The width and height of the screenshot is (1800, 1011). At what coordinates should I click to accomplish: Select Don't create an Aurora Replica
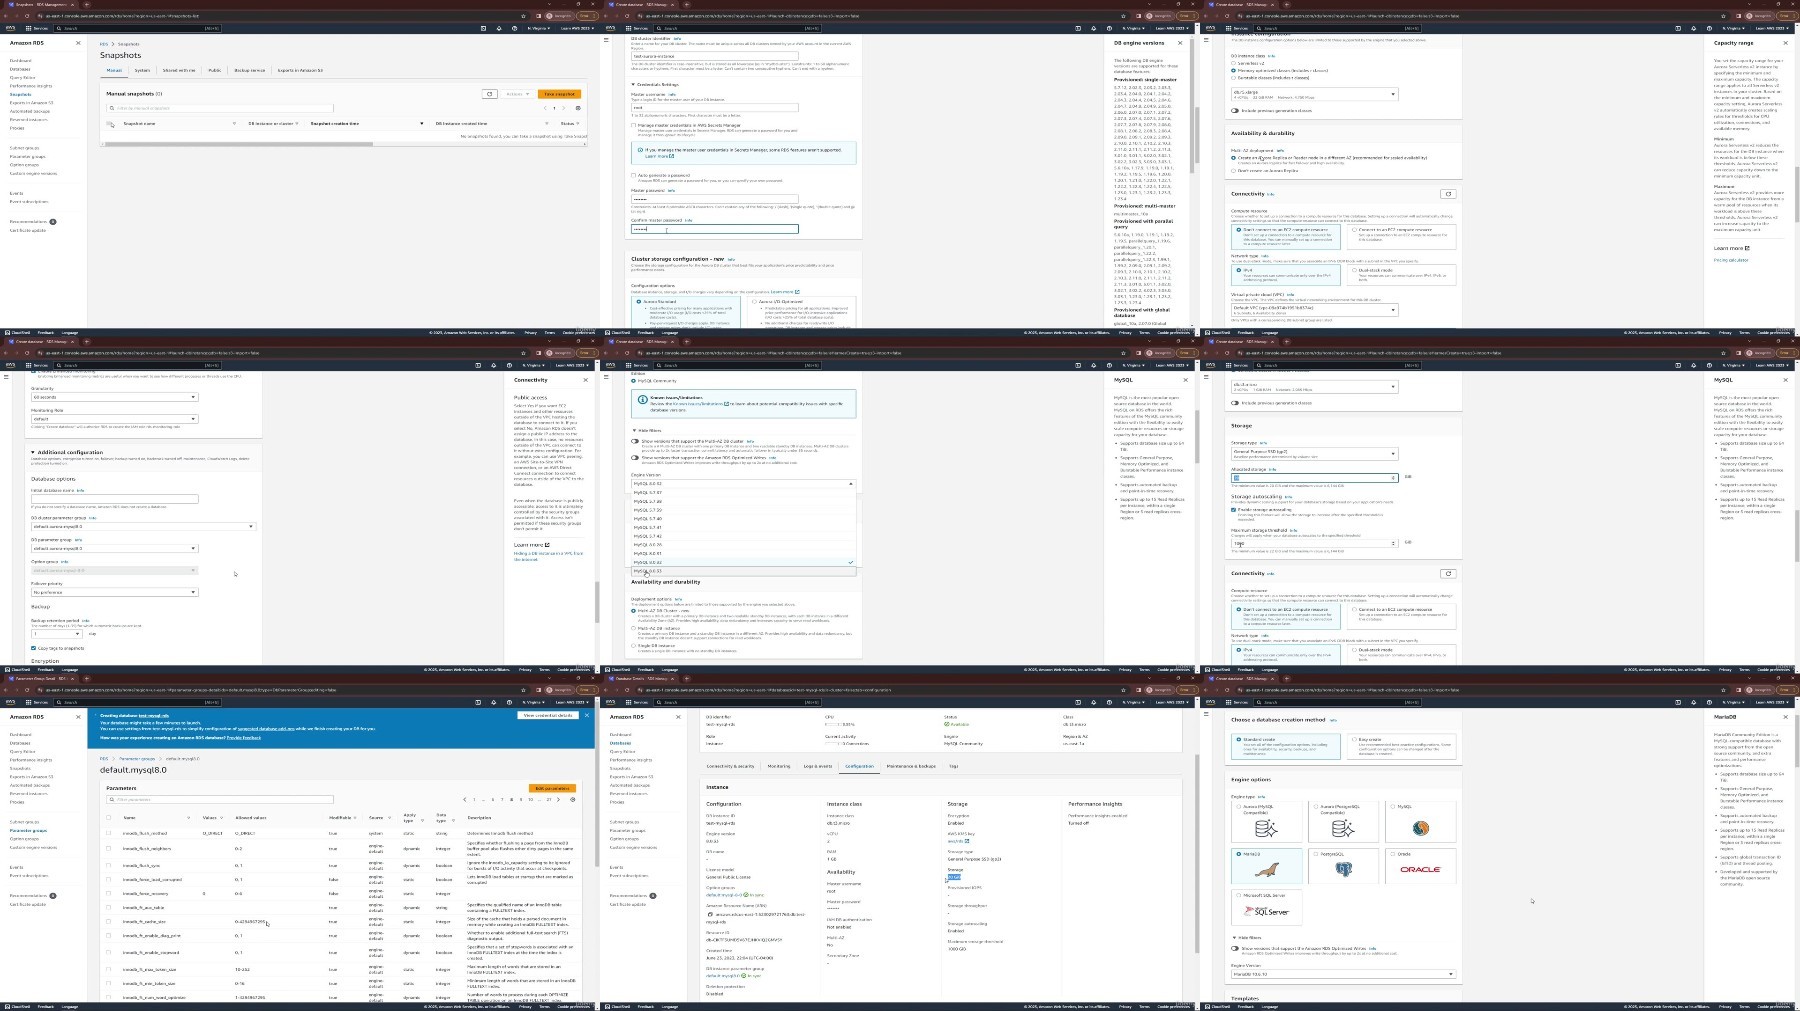(x=1234, y=170)
